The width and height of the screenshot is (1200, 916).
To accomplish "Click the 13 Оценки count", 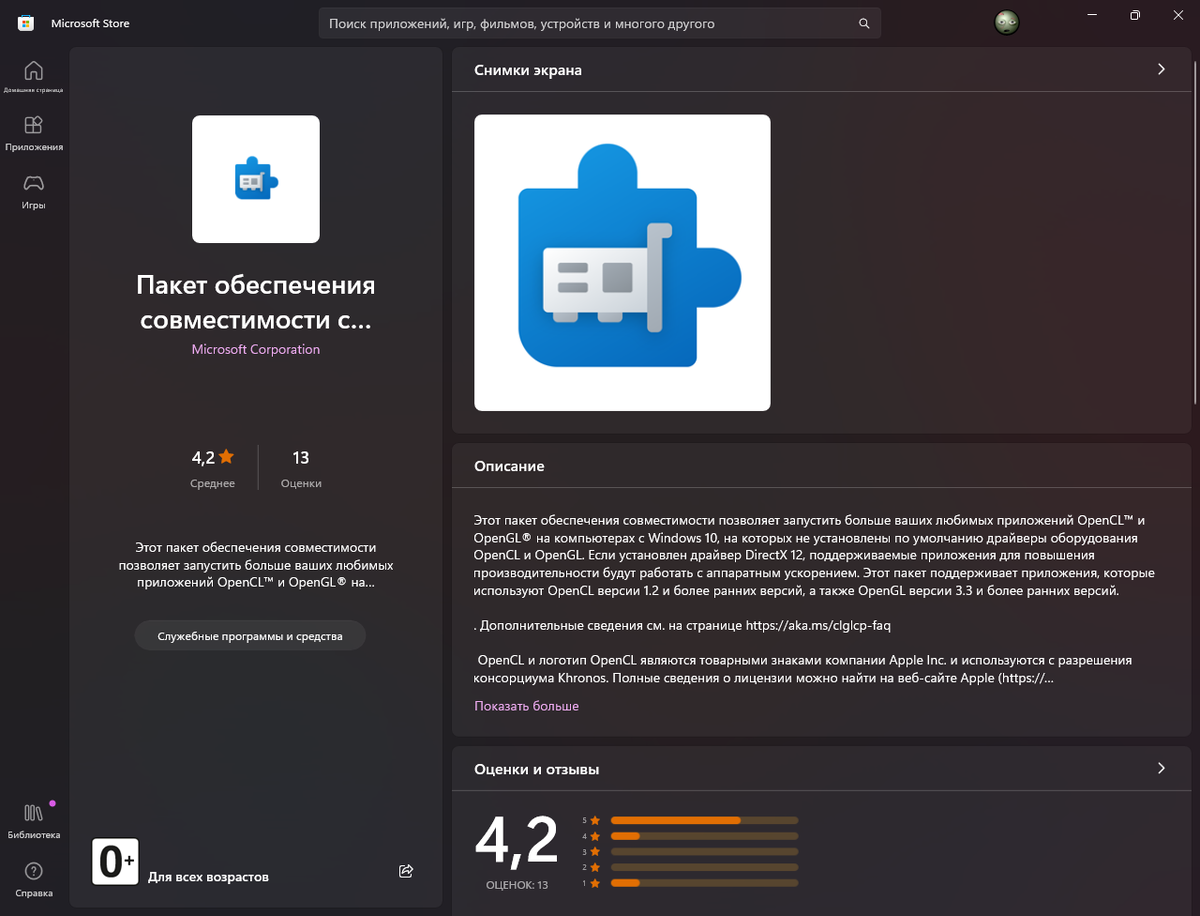I will (x=301, y=468).
